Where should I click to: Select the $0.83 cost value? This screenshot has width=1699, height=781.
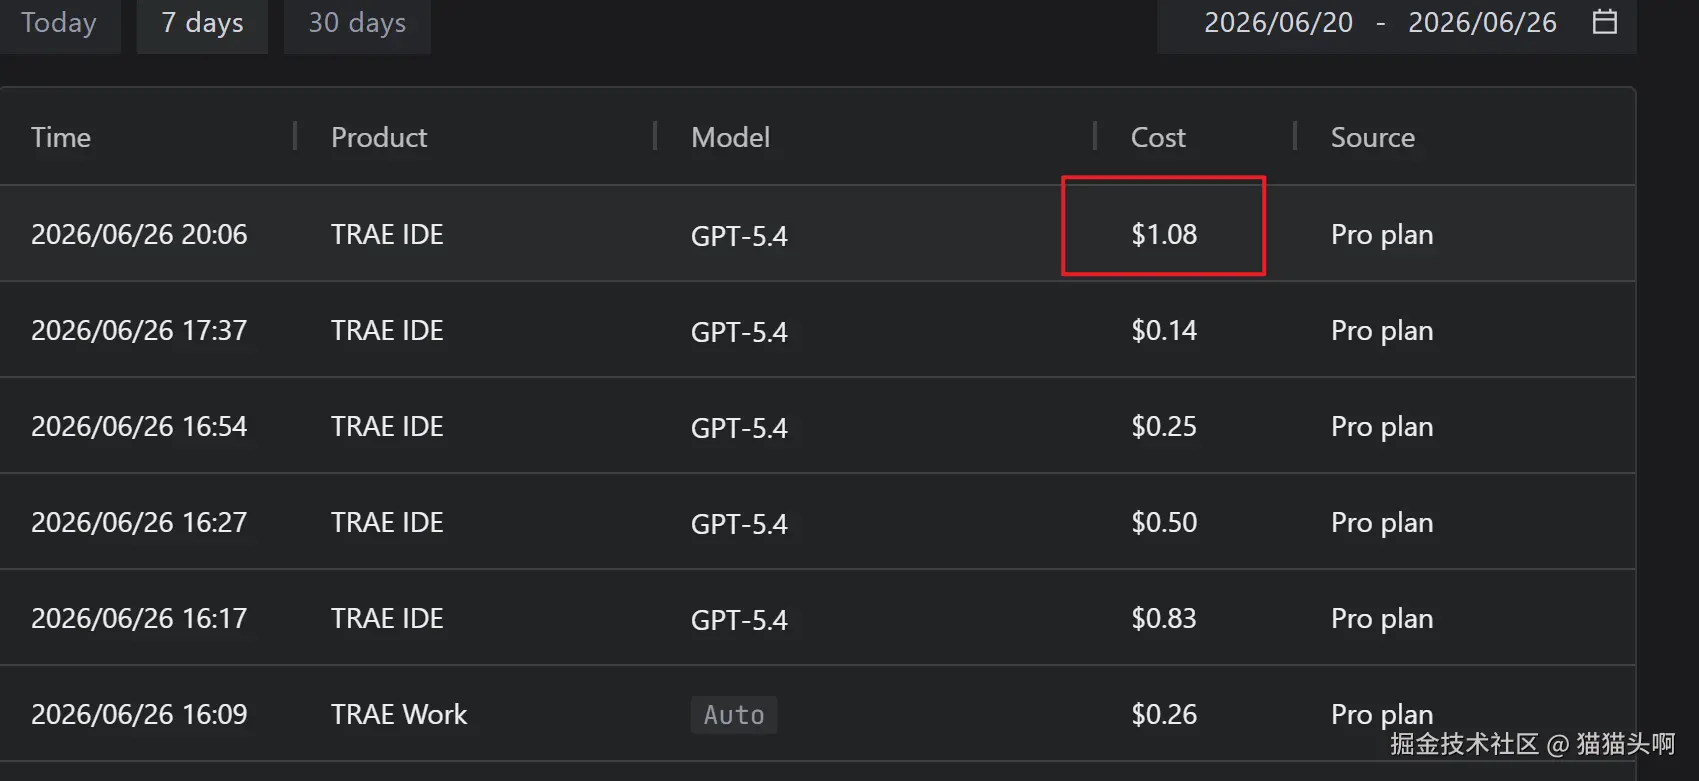[x=1164, y=618]
